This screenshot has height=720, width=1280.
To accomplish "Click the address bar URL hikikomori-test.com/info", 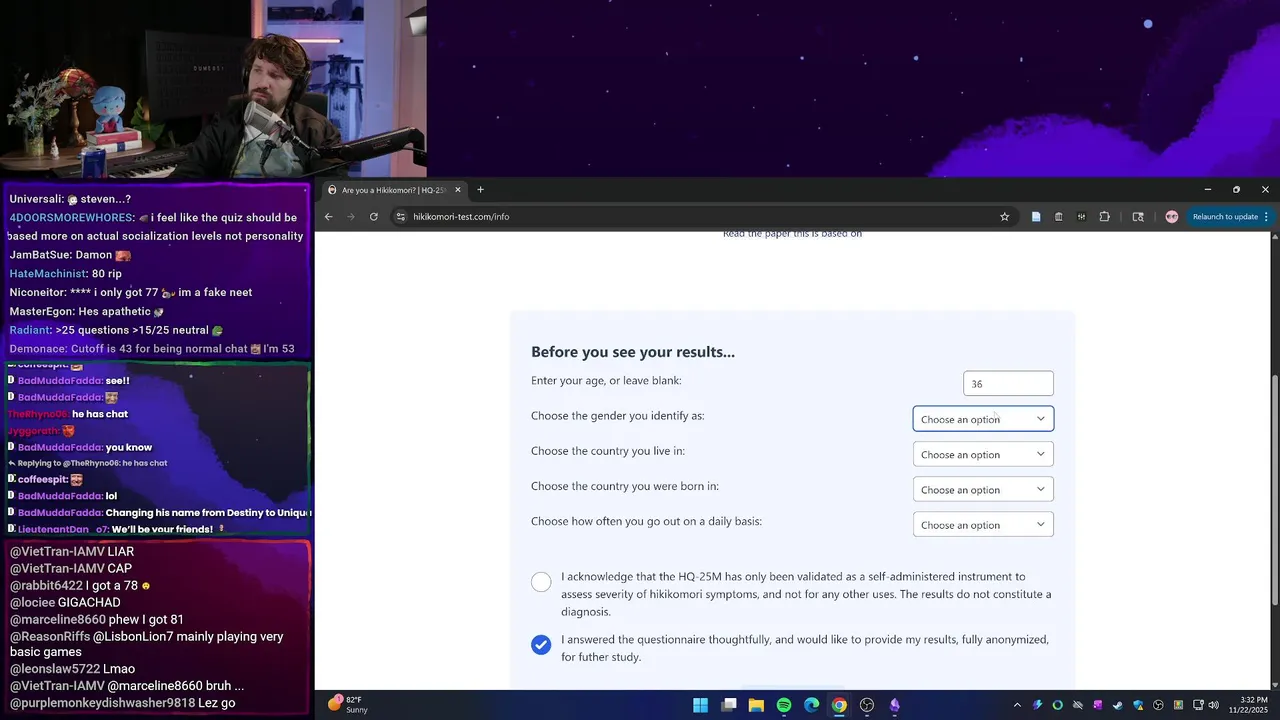I will [x=461, y=217].
